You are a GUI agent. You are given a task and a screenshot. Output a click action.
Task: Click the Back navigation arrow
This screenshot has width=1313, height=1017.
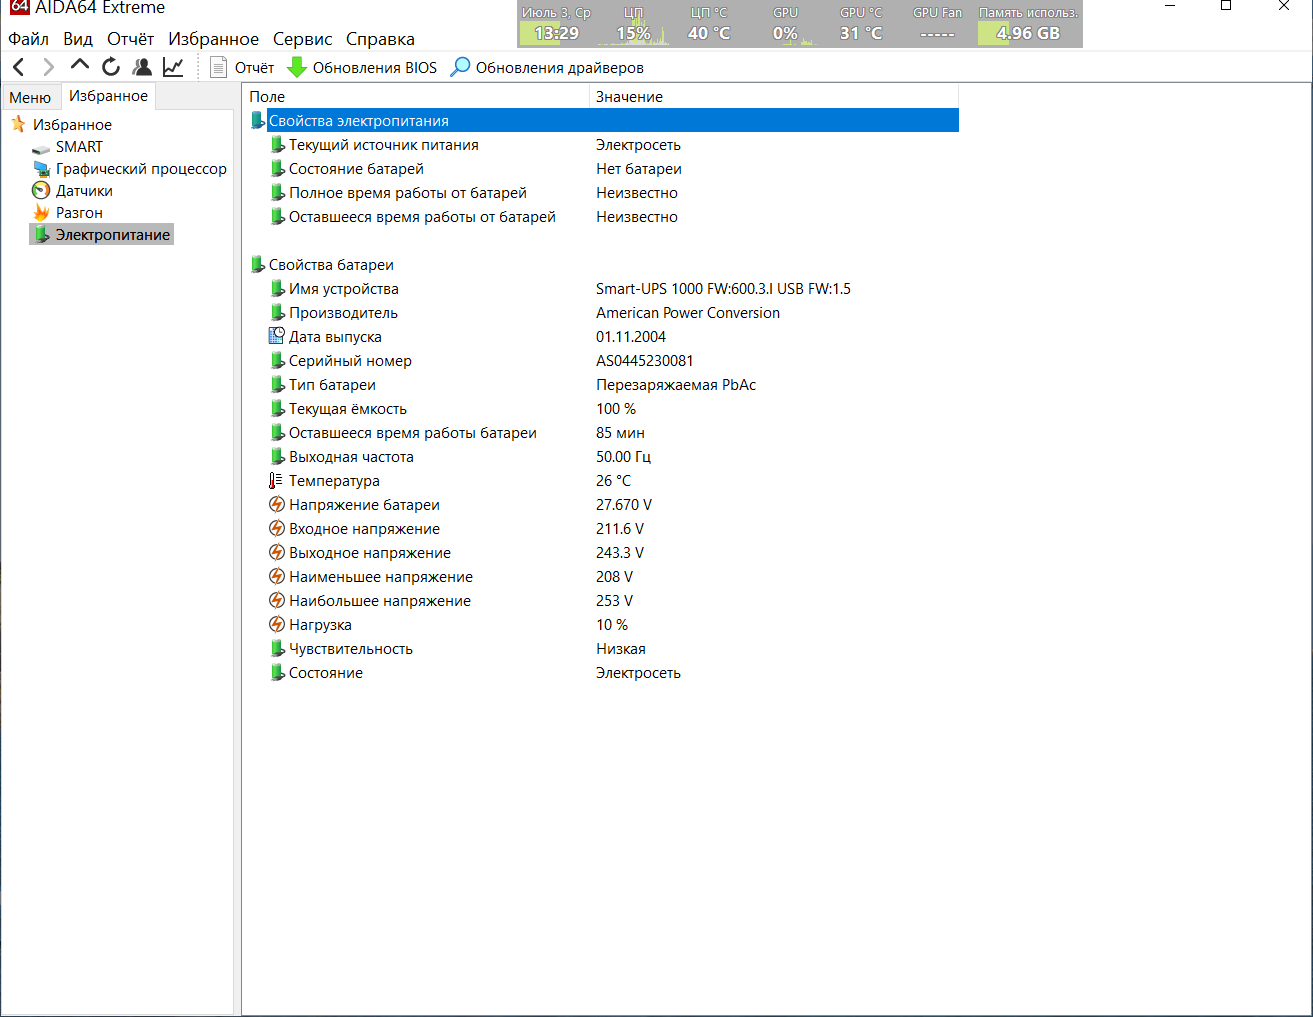point(19,67)
